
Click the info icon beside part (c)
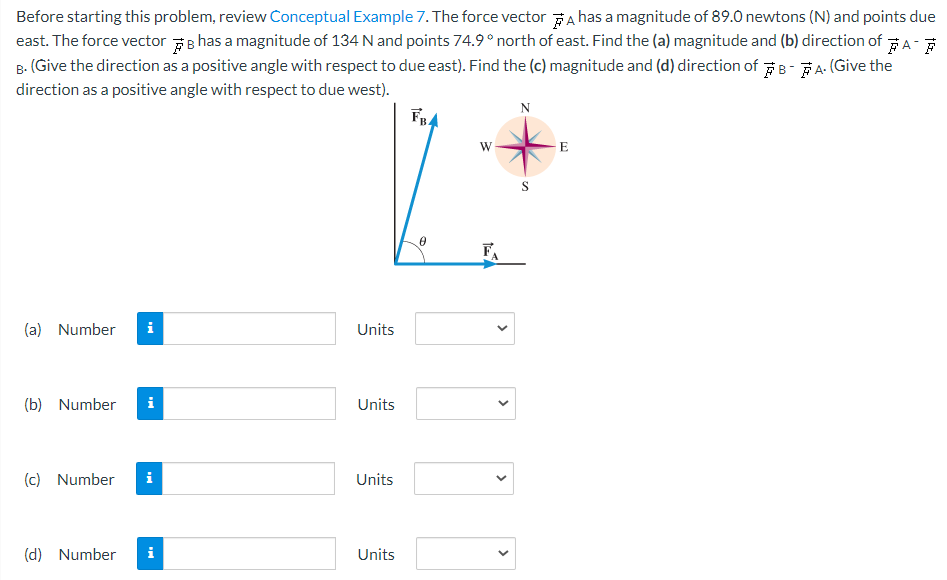150,479
